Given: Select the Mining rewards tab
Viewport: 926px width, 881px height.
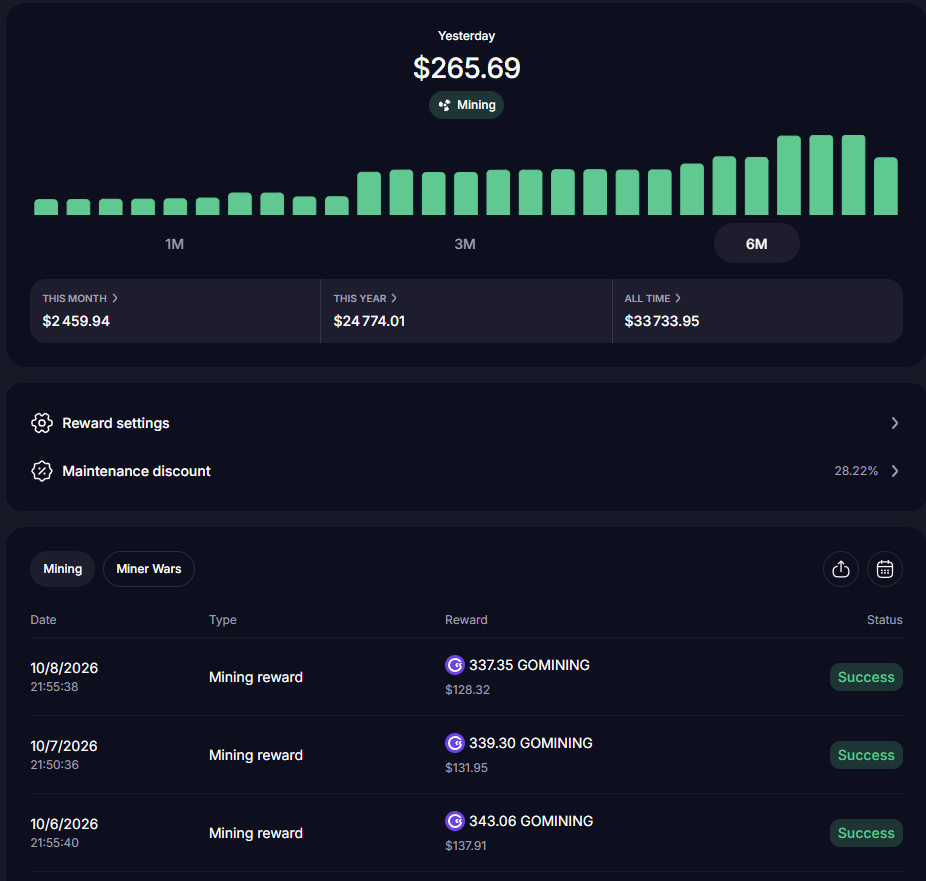Looking at the screenshot, I should tap(63, 569).
